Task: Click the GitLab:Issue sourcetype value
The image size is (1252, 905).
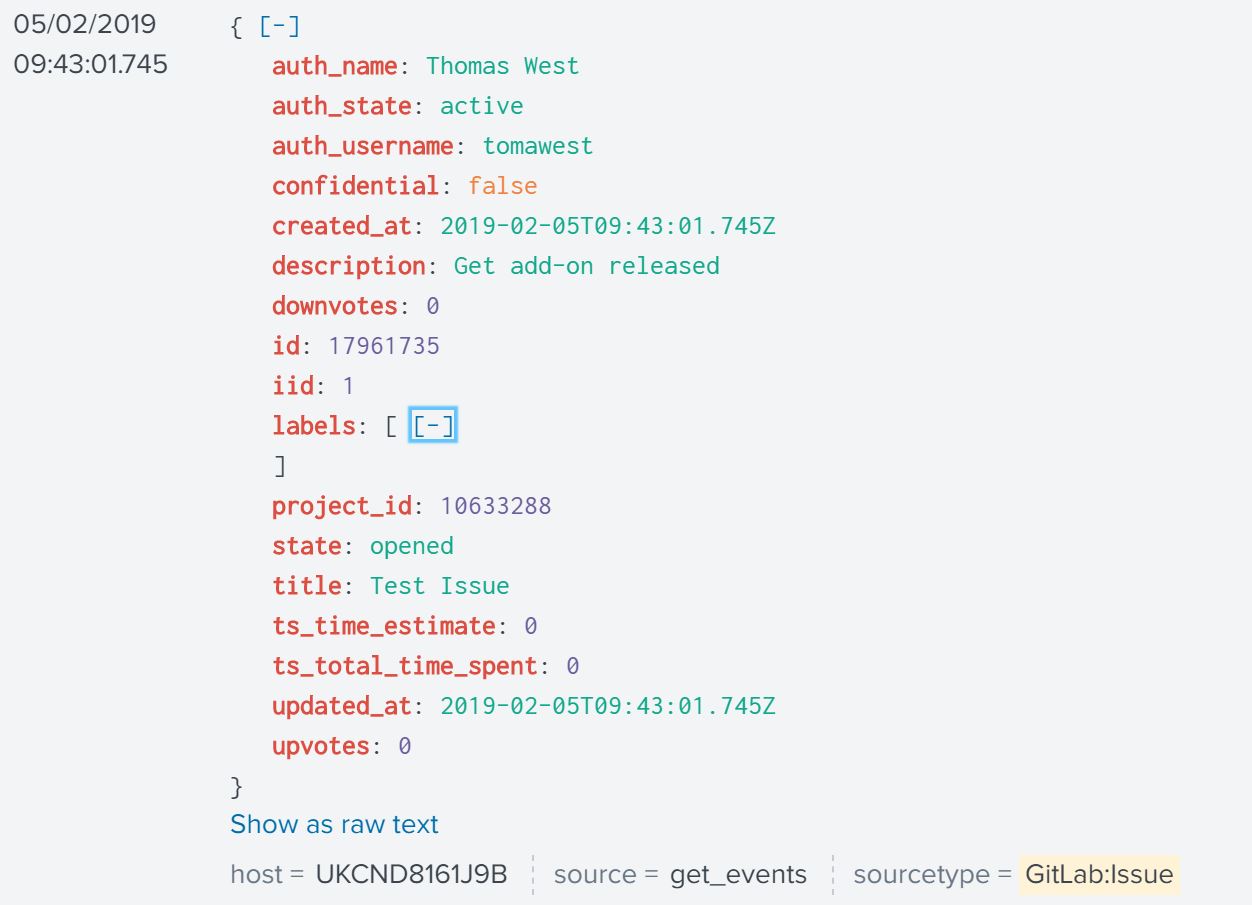Action: [x=1099, y=875]
